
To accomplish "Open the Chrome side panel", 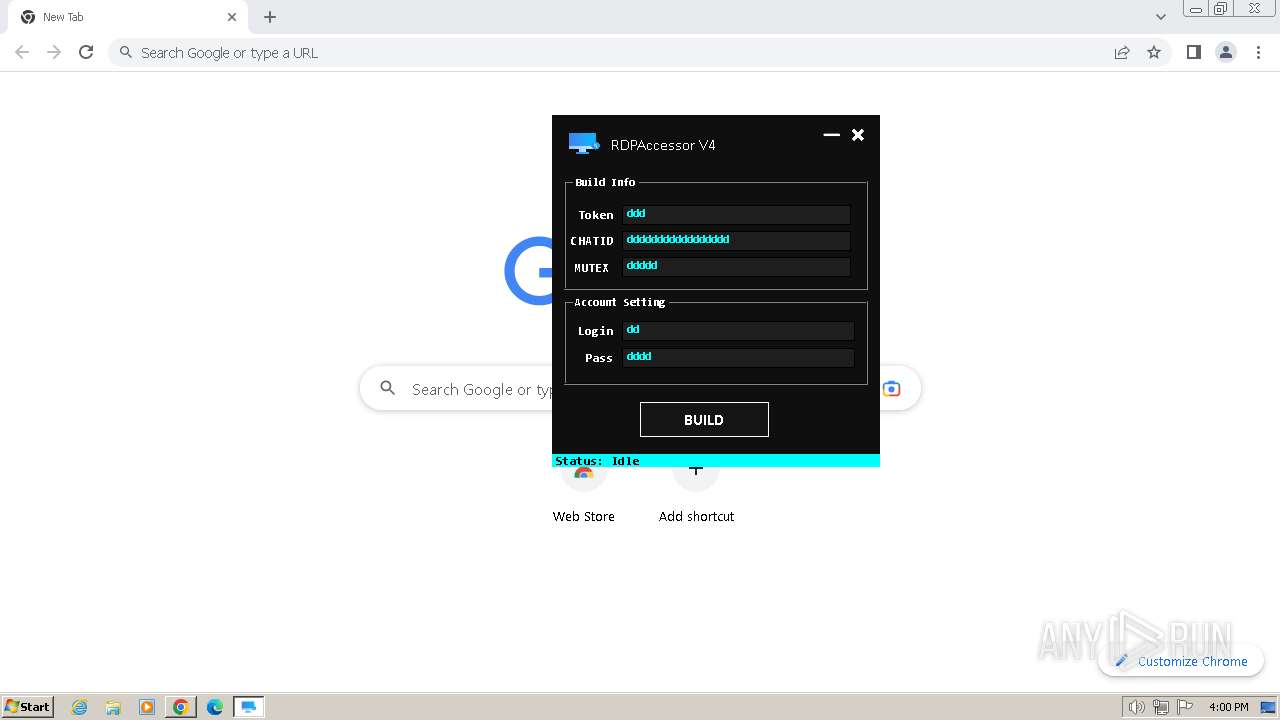I will click(1193, 52).
